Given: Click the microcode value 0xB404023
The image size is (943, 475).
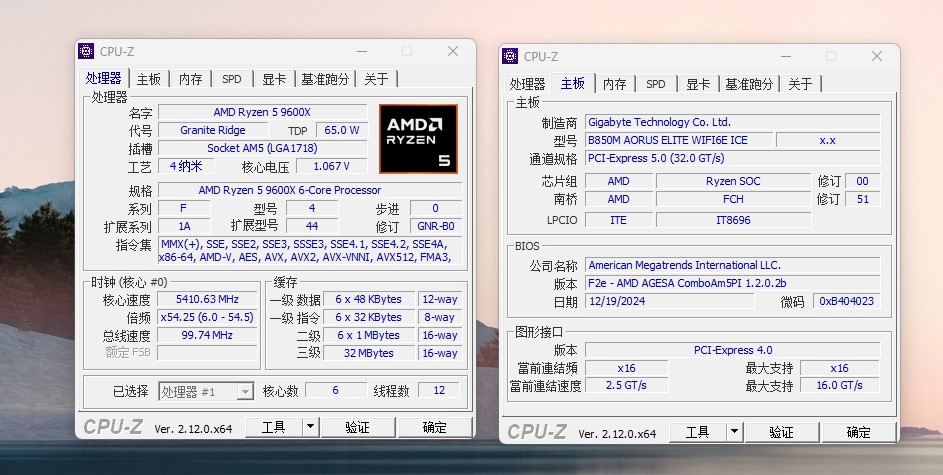Looking at the screenshot, I should (x=846, y=301).
